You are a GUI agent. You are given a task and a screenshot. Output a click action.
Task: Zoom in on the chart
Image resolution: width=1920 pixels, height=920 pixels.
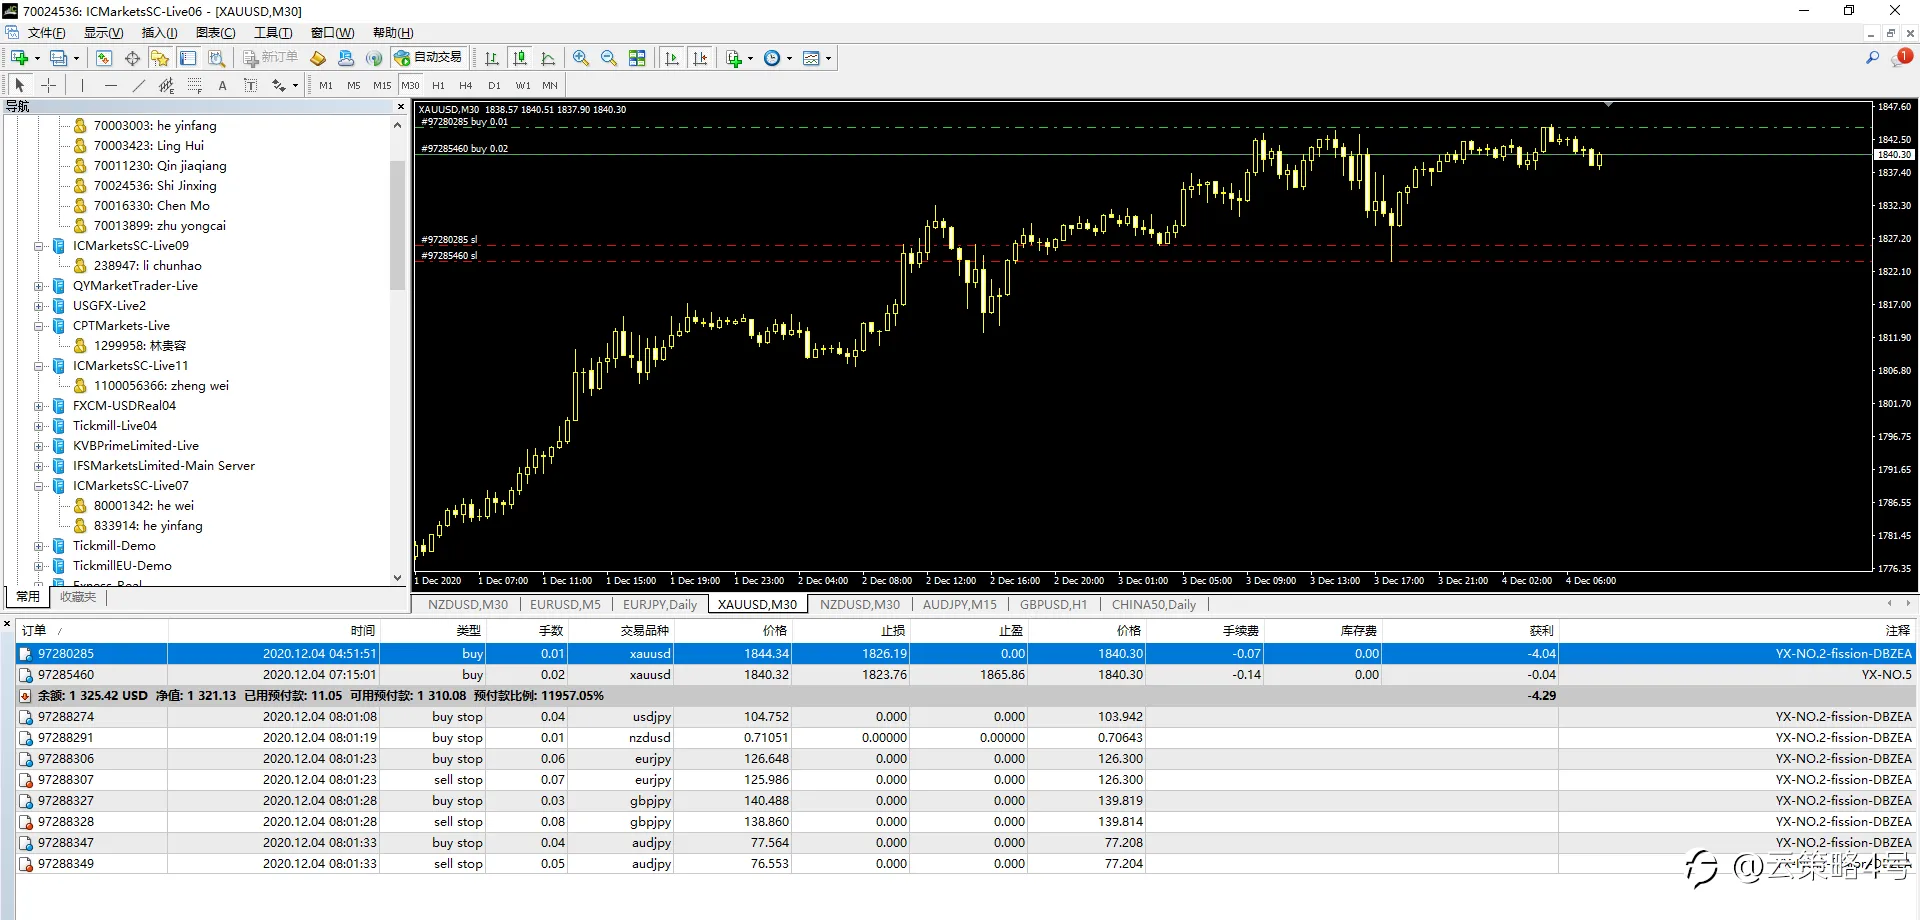[x=581, y=58]
